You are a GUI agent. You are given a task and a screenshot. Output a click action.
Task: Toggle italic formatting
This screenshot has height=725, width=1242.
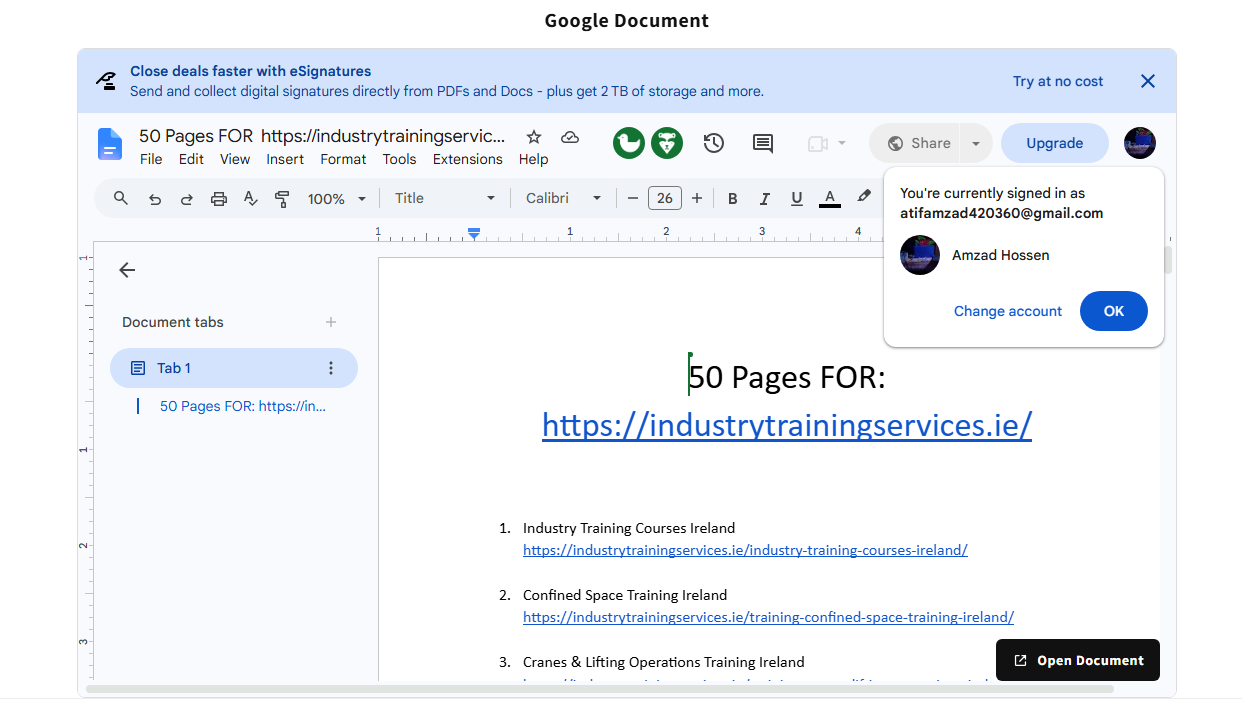tap(765, 199)
